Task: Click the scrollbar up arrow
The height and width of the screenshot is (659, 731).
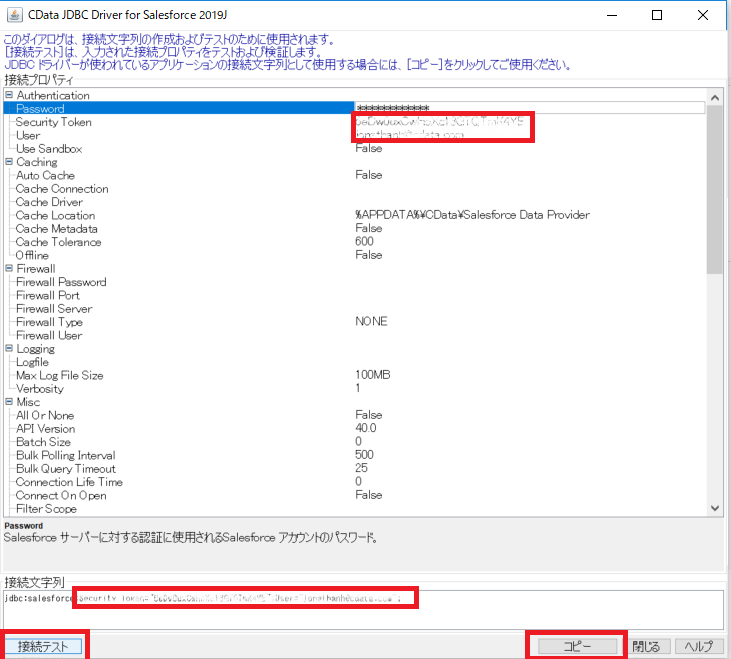Action: [x=715, y=98]
